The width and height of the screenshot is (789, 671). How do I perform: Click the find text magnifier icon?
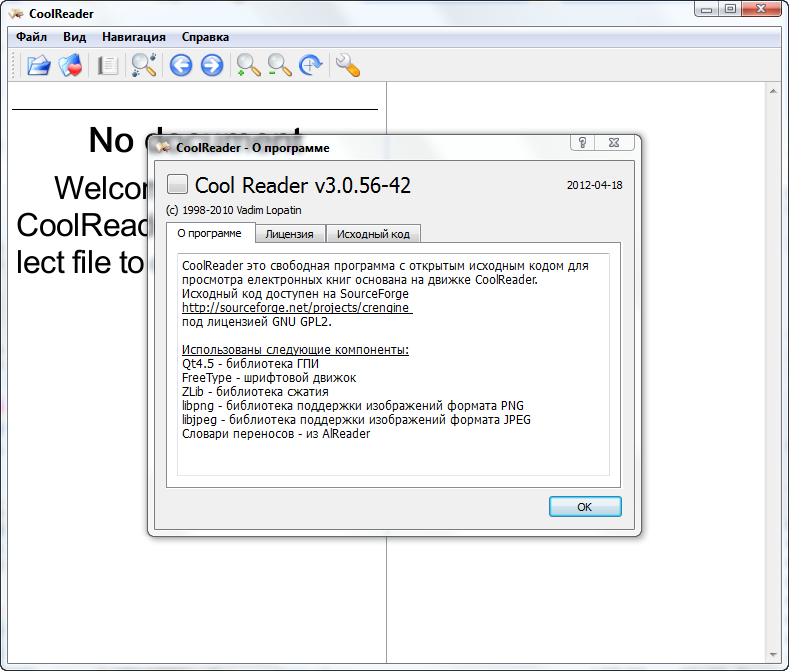click(x=144, y=65)
